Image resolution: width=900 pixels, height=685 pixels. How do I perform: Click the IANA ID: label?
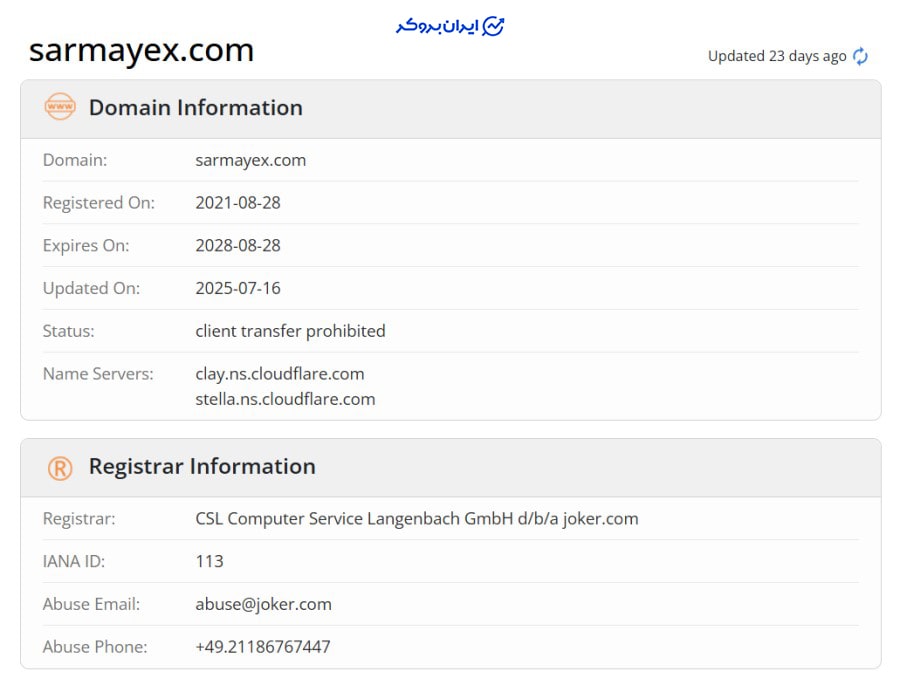click(73, 562)
